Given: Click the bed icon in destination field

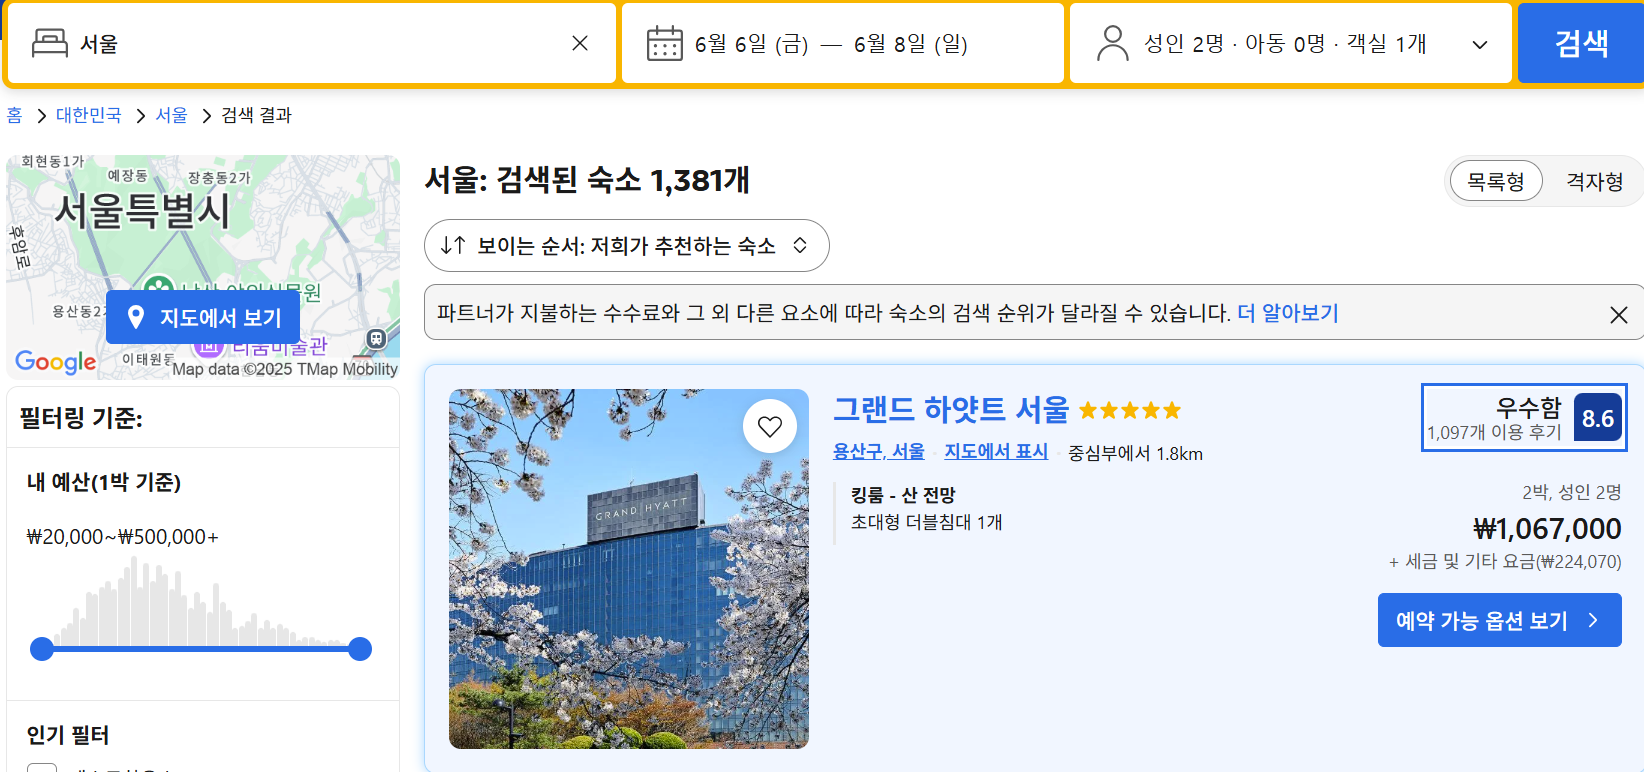Looking at the screenshot, I should [50, 43].
